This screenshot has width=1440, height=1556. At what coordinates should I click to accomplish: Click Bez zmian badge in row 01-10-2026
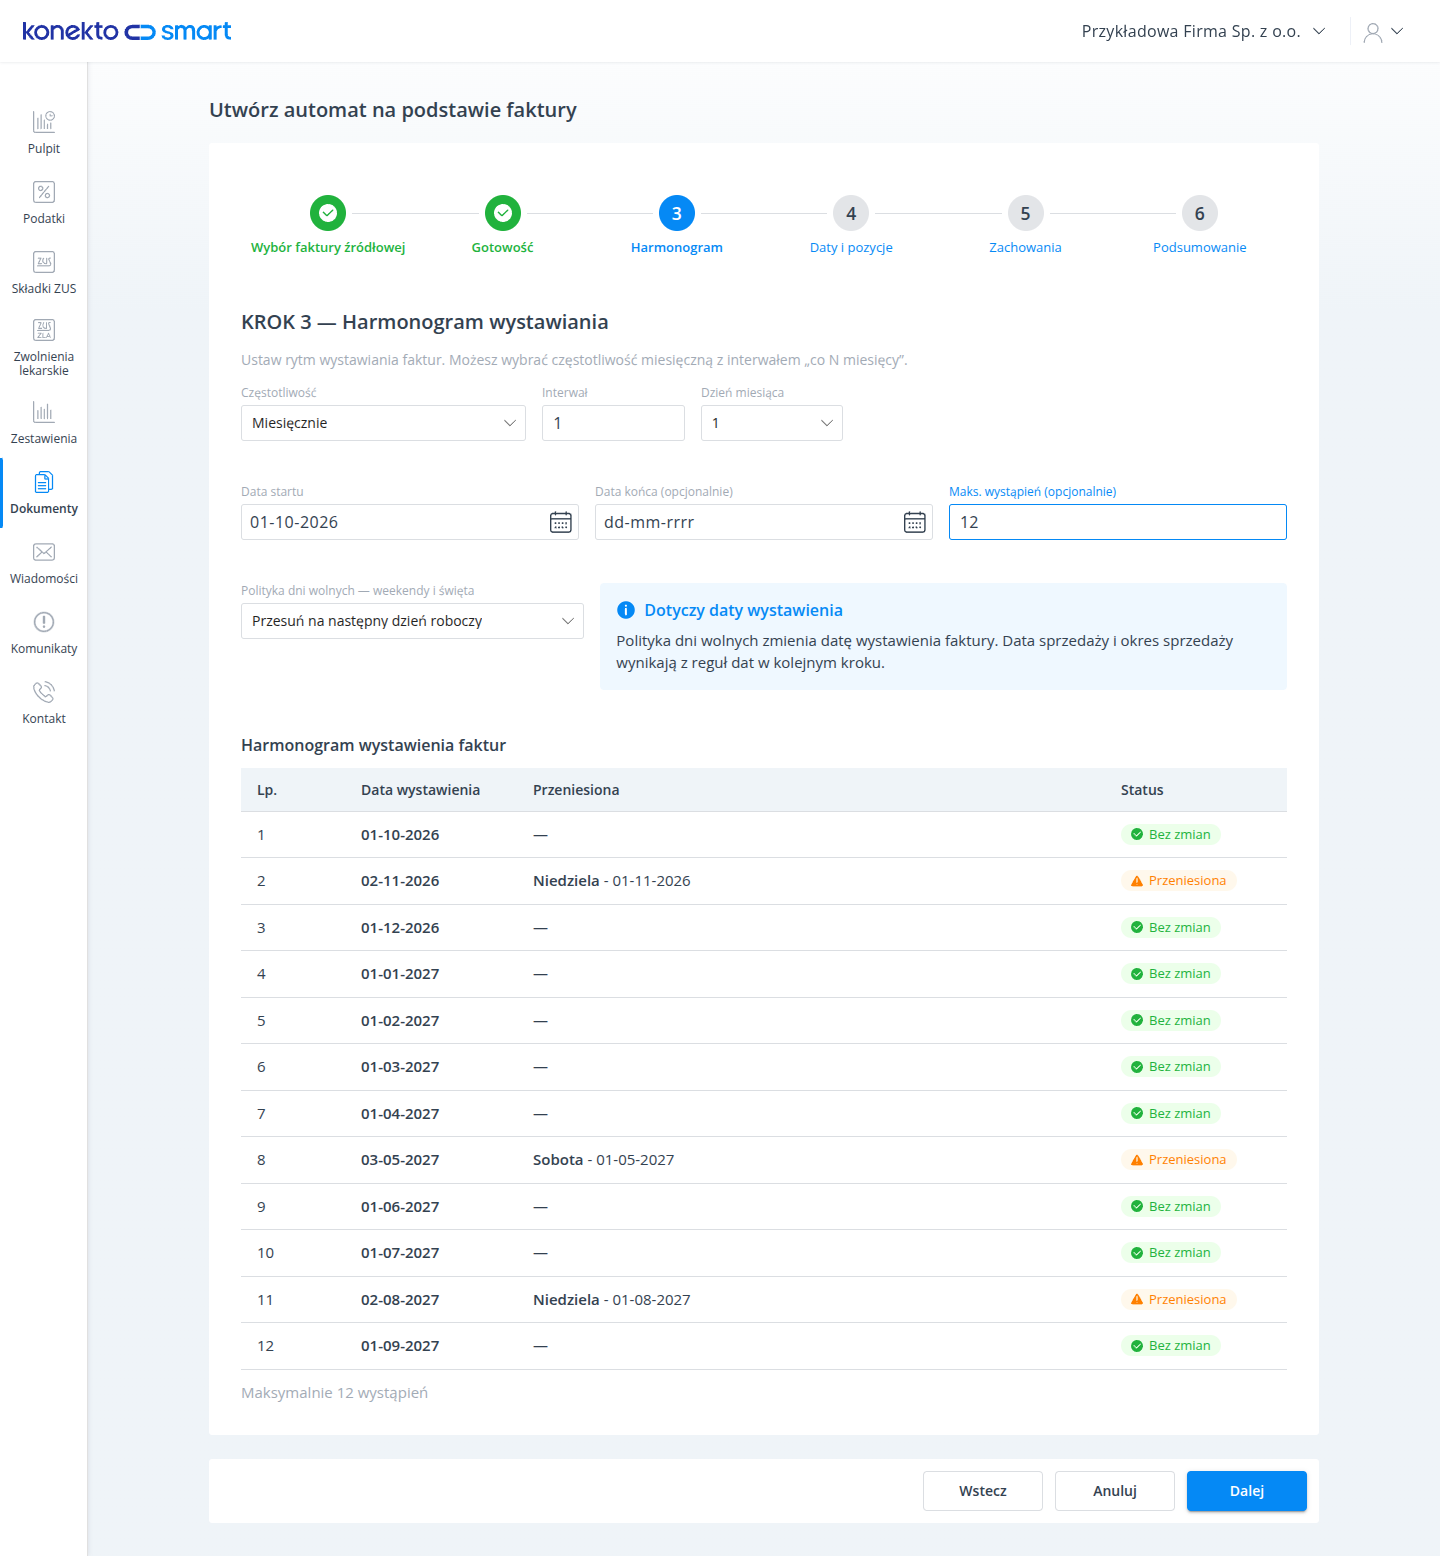pyautogui.click(x=1171, y=835)
